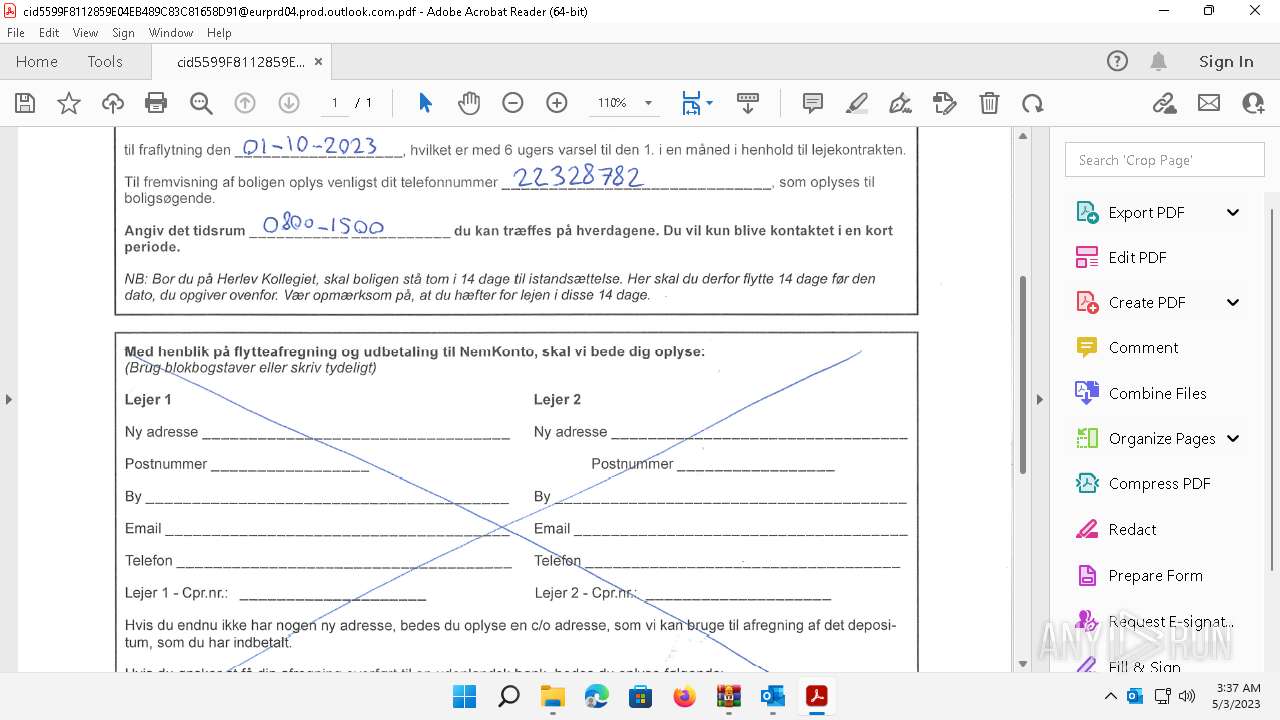
Task: Open the Window menu
Action: (x=171, y=33)
